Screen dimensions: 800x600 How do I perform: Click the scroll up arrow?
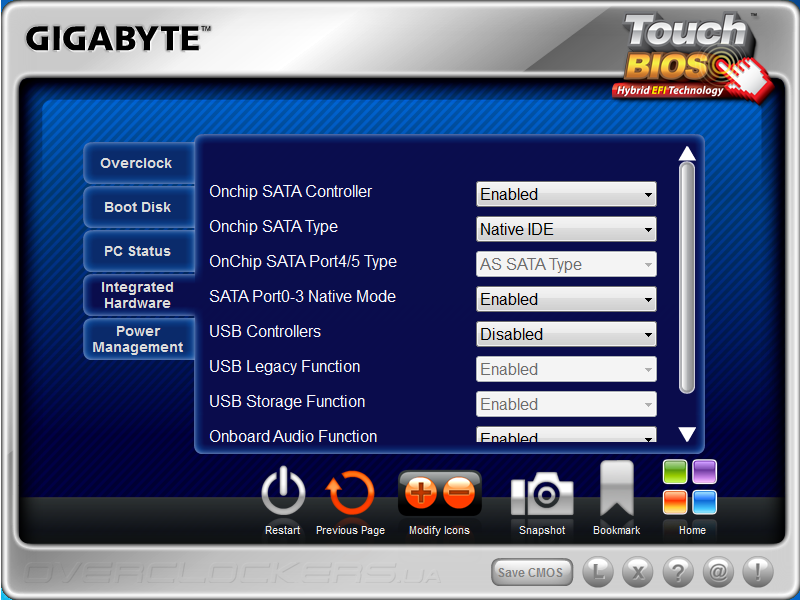pos(687,153)
